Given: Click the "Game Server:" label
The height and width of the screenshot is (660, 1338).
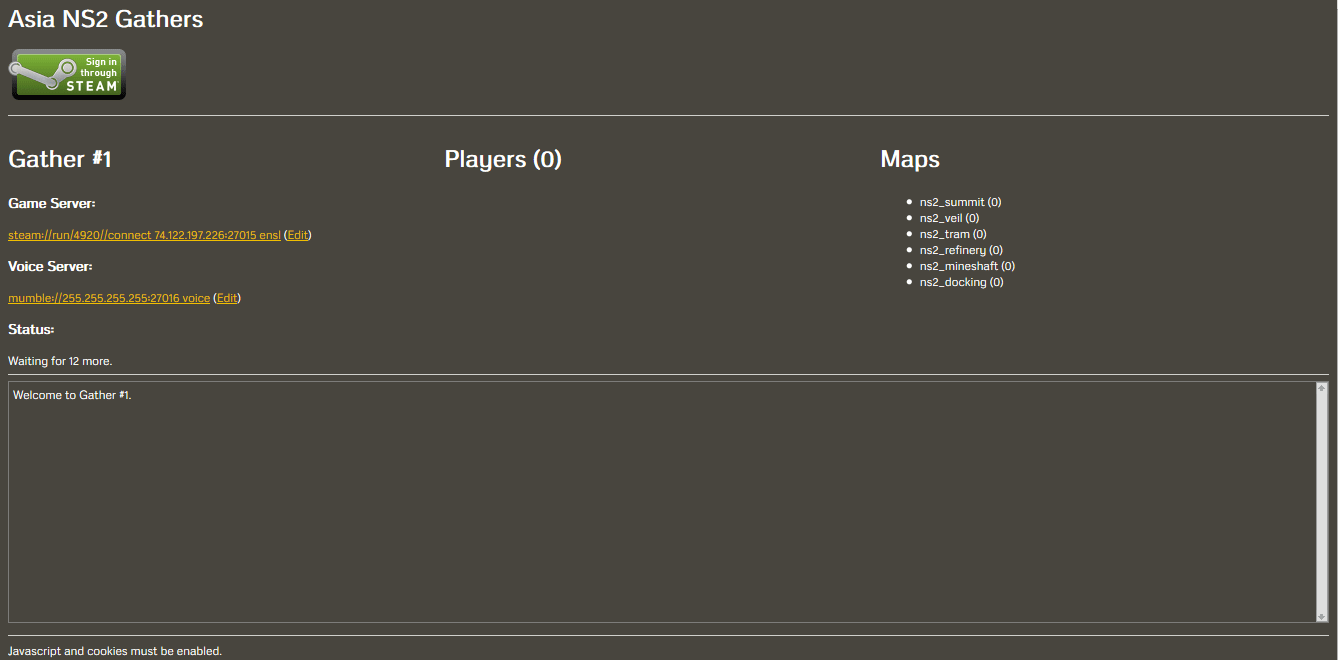Looking at the screenshot, I should pyautogui.click(x=52, y=203).
